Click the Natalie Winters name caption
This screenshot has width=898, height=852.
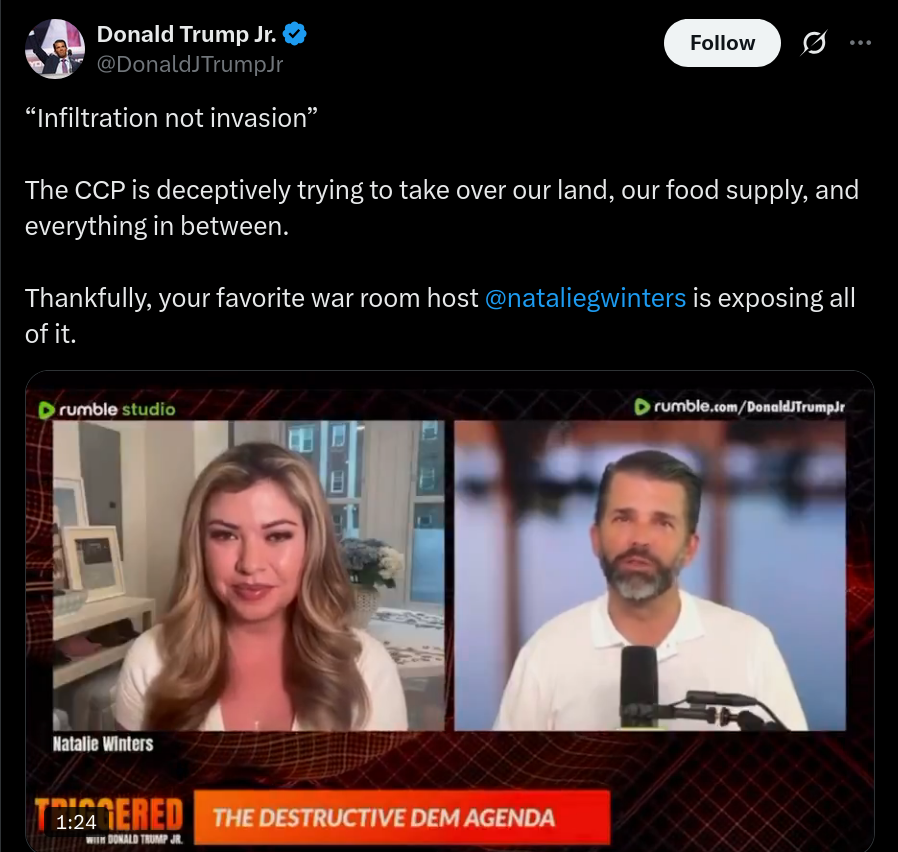coord(103,744)
